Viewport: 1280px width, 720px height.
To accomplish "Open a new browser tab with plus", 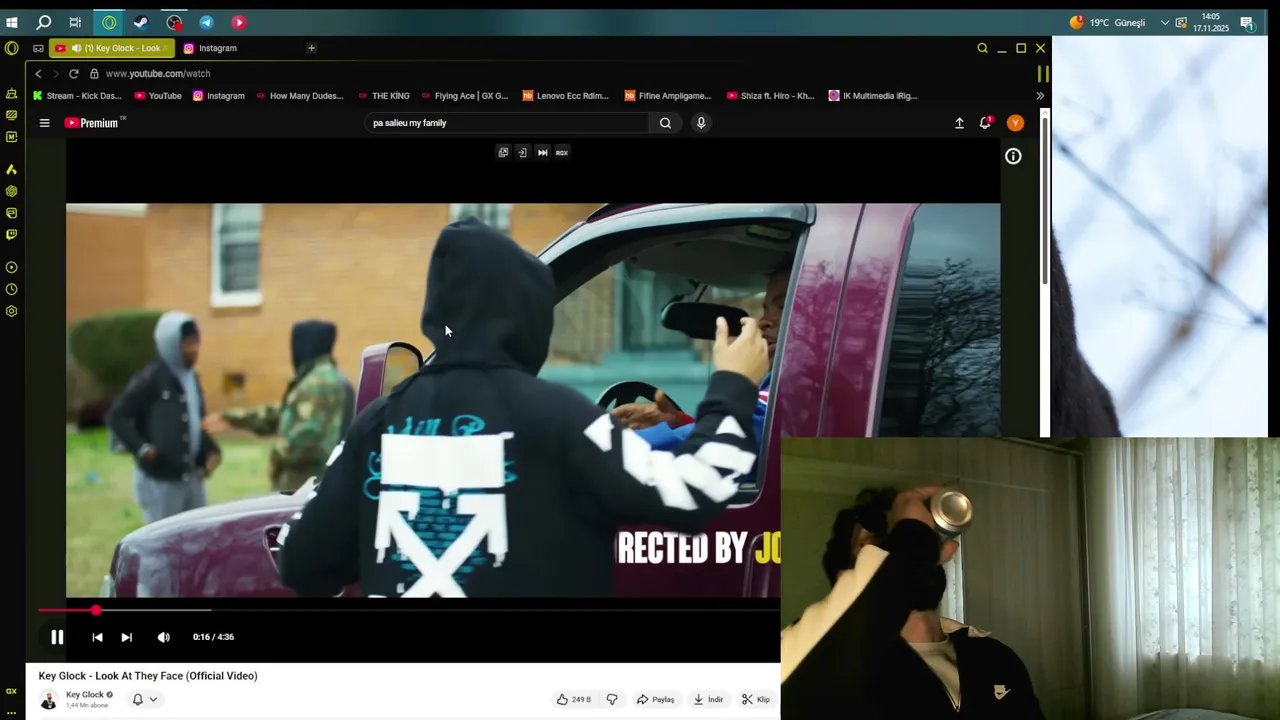I will 311,48.
